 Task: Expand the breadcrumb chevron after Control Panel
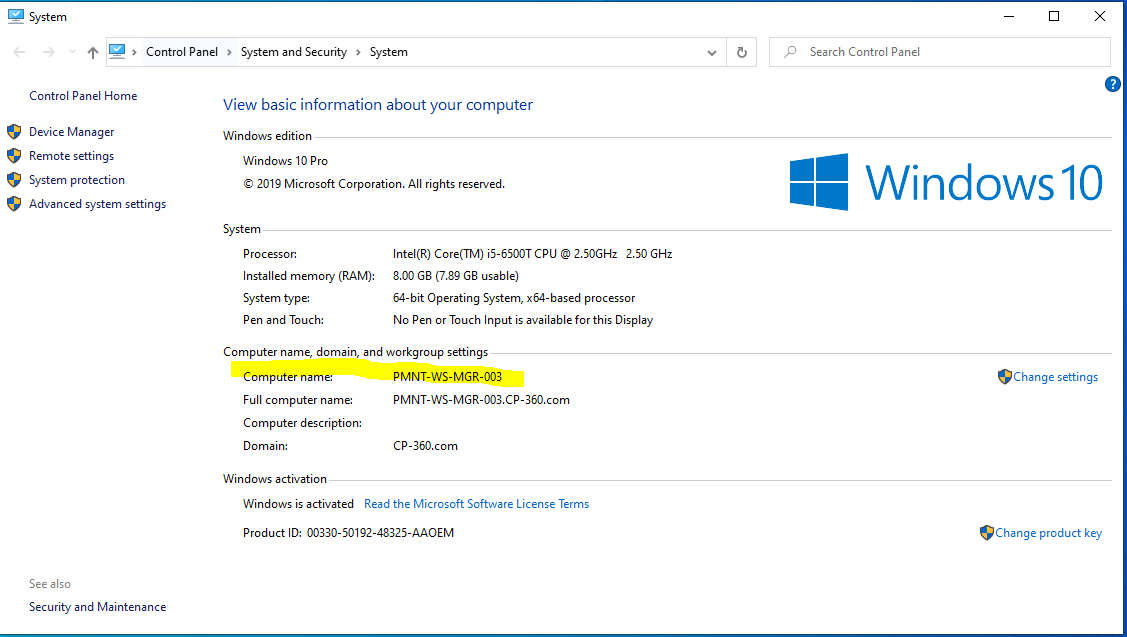227,51
